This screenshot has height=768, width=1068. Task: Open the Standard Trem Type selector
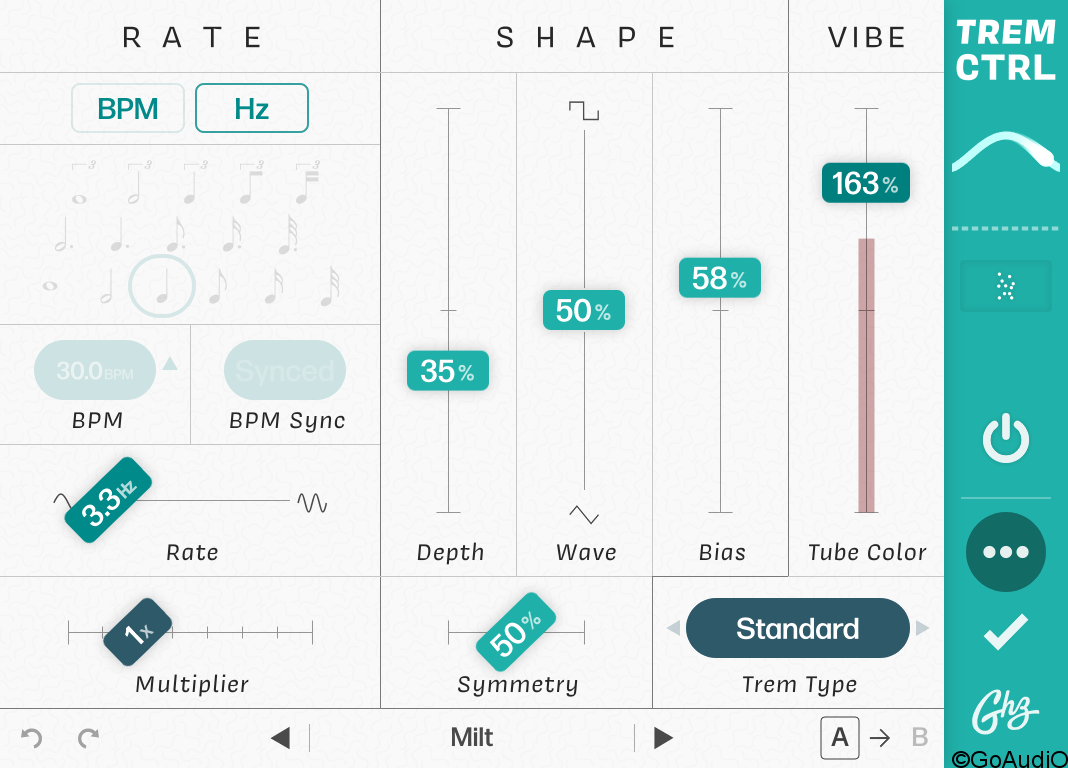[x=797, y=628]
